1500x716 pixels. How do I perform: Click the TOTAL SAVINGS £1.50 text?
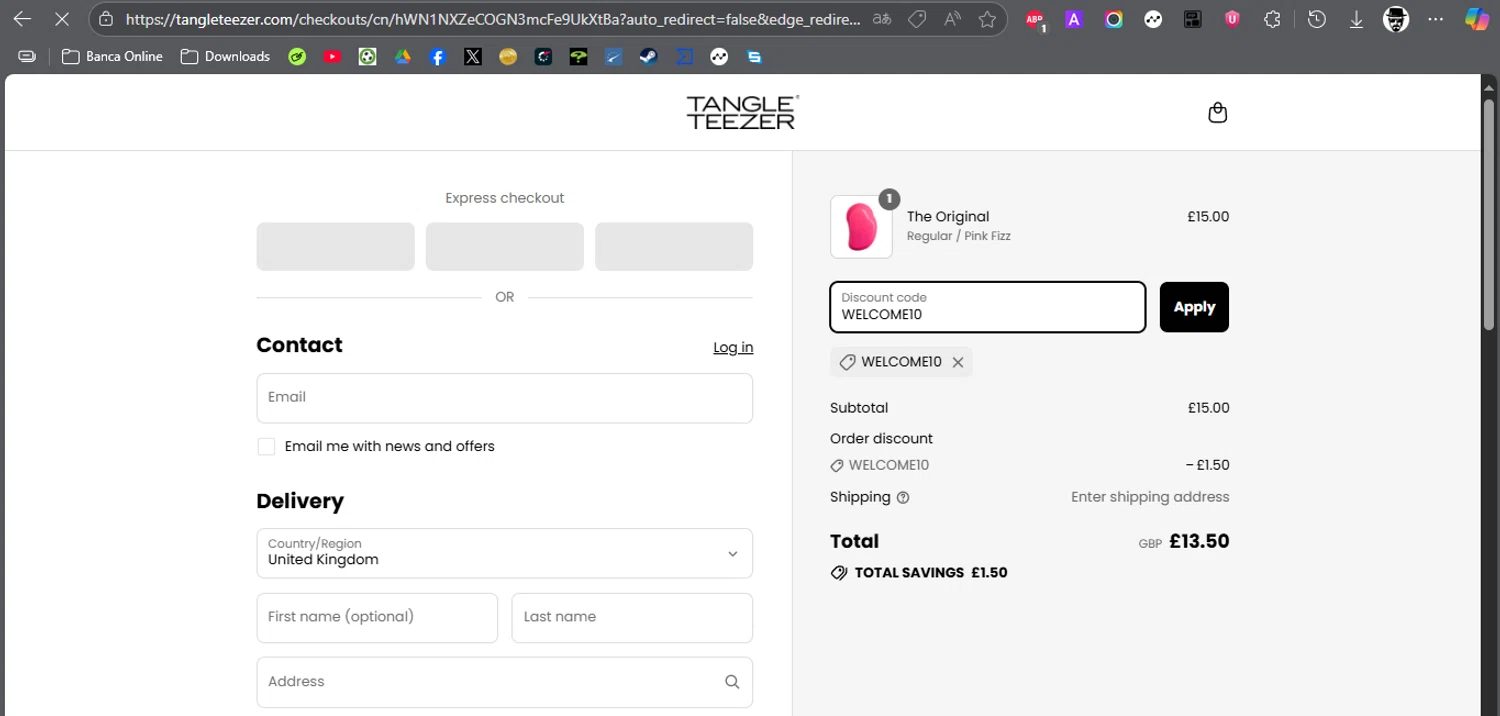point(931,573)
